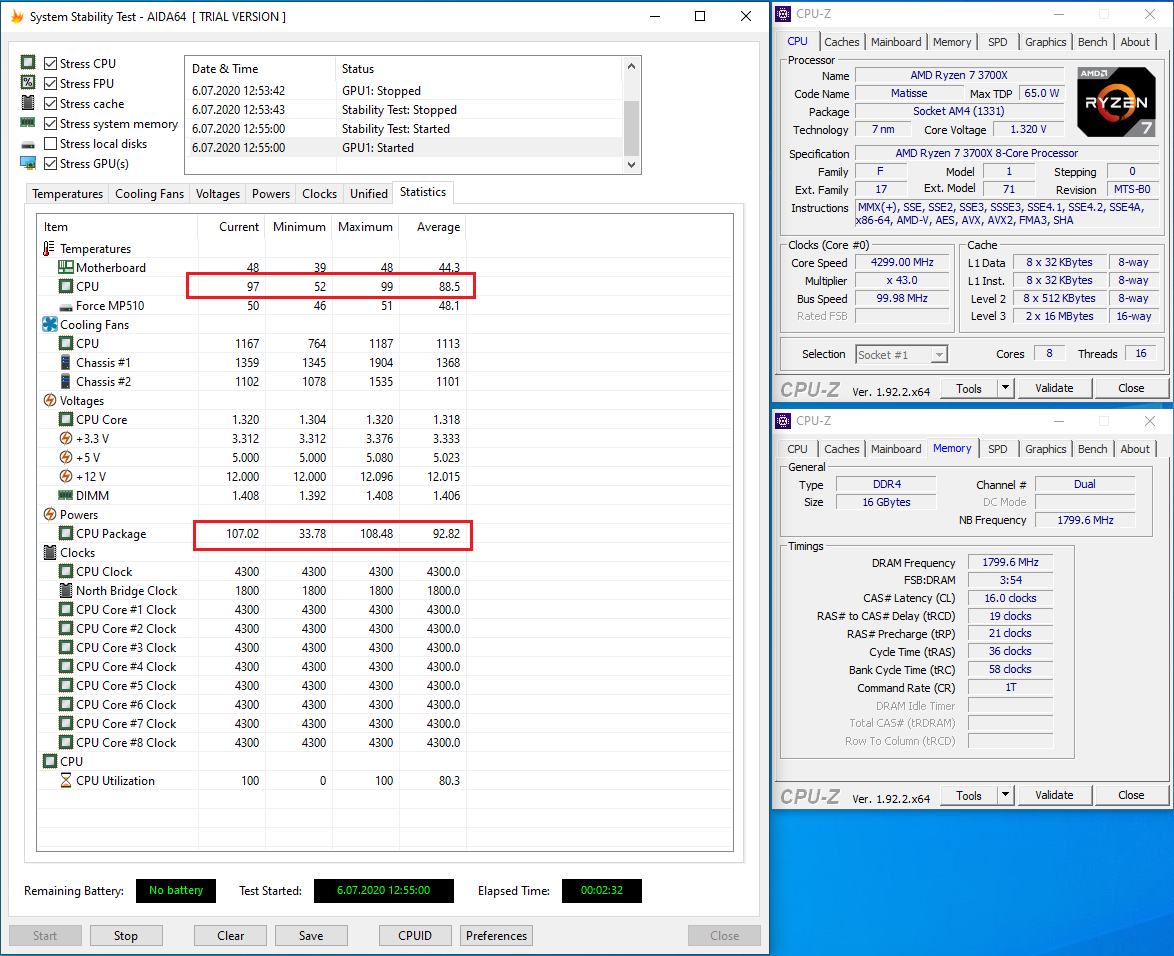Click the Maximum column header

click(365, 227)
